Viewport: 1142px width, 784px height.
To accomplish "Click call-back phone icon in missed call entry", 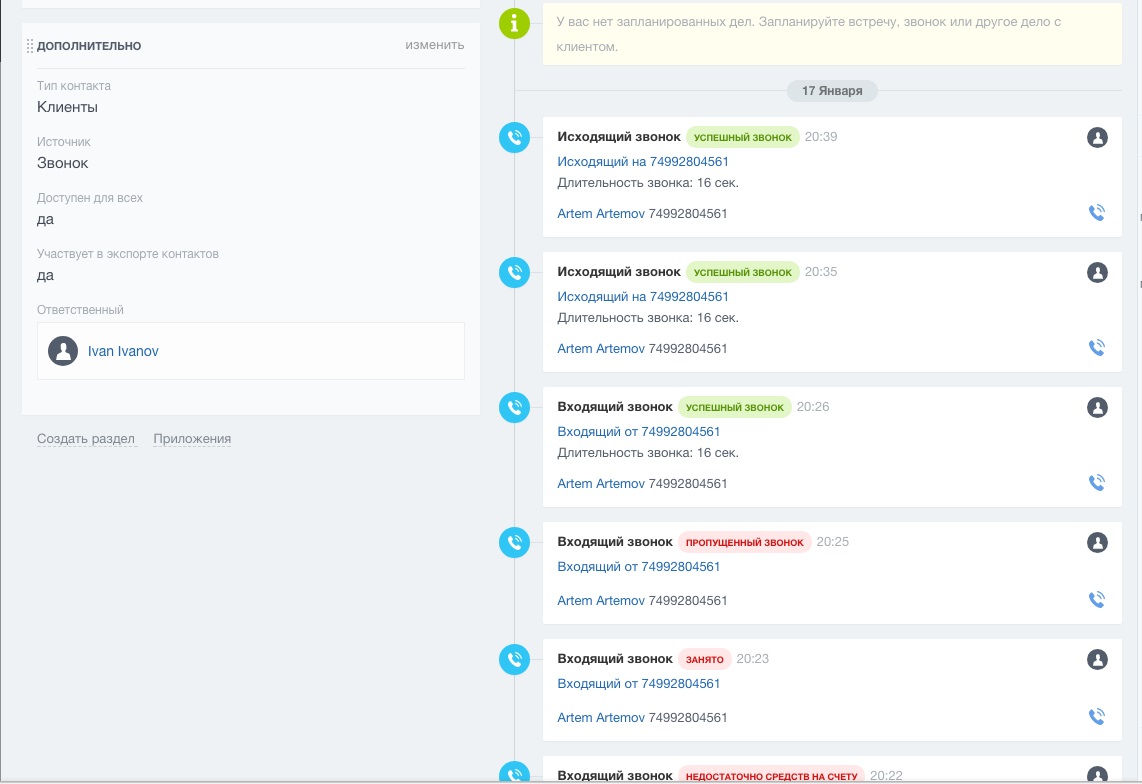I will (x=1097, y=600).
